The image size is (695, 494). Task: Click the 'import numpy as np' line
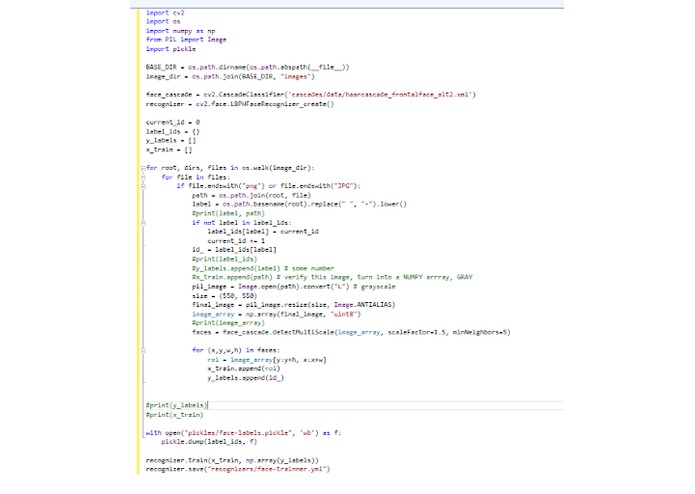(180, 31)
